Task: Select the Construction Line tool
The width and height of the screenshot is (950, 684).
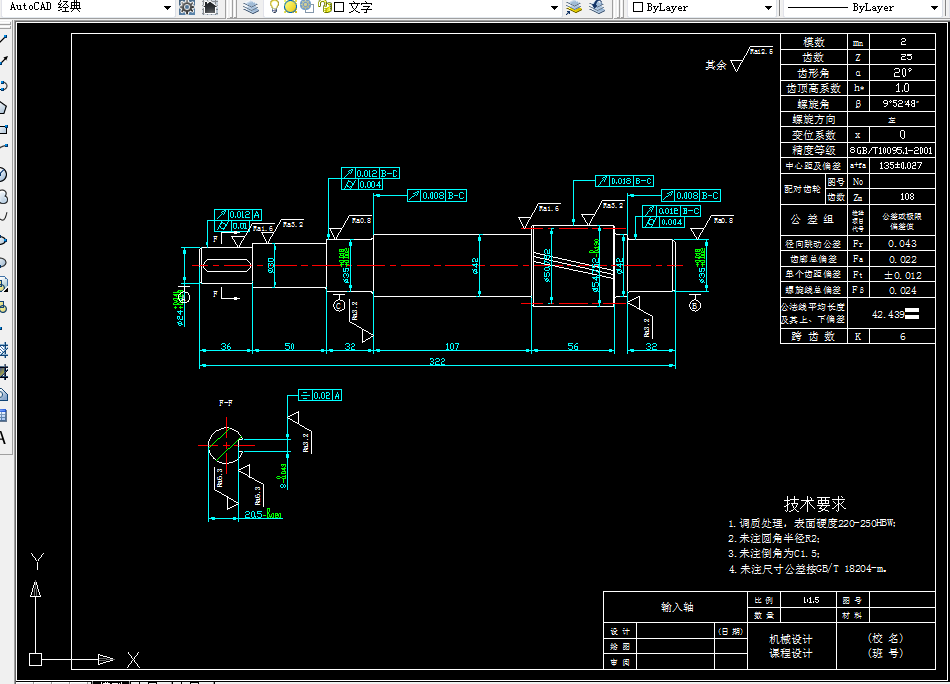Action: [3, 61]
